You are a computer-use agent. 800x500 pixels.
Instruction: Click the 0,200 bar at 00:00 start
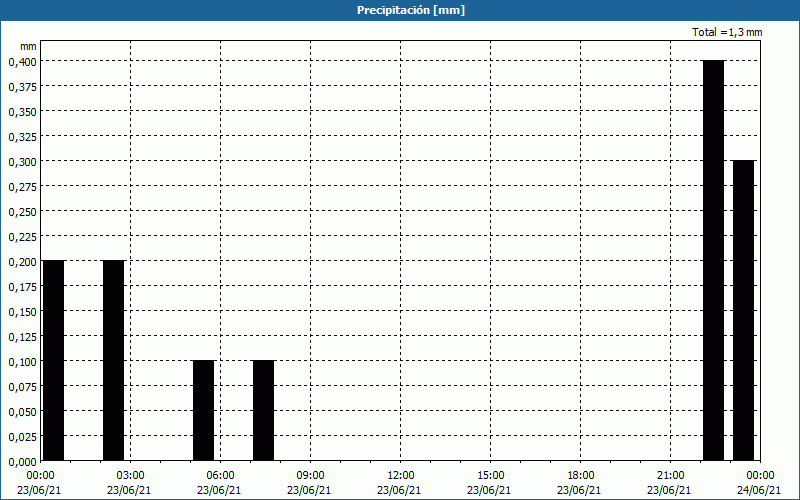pos(54,360)
